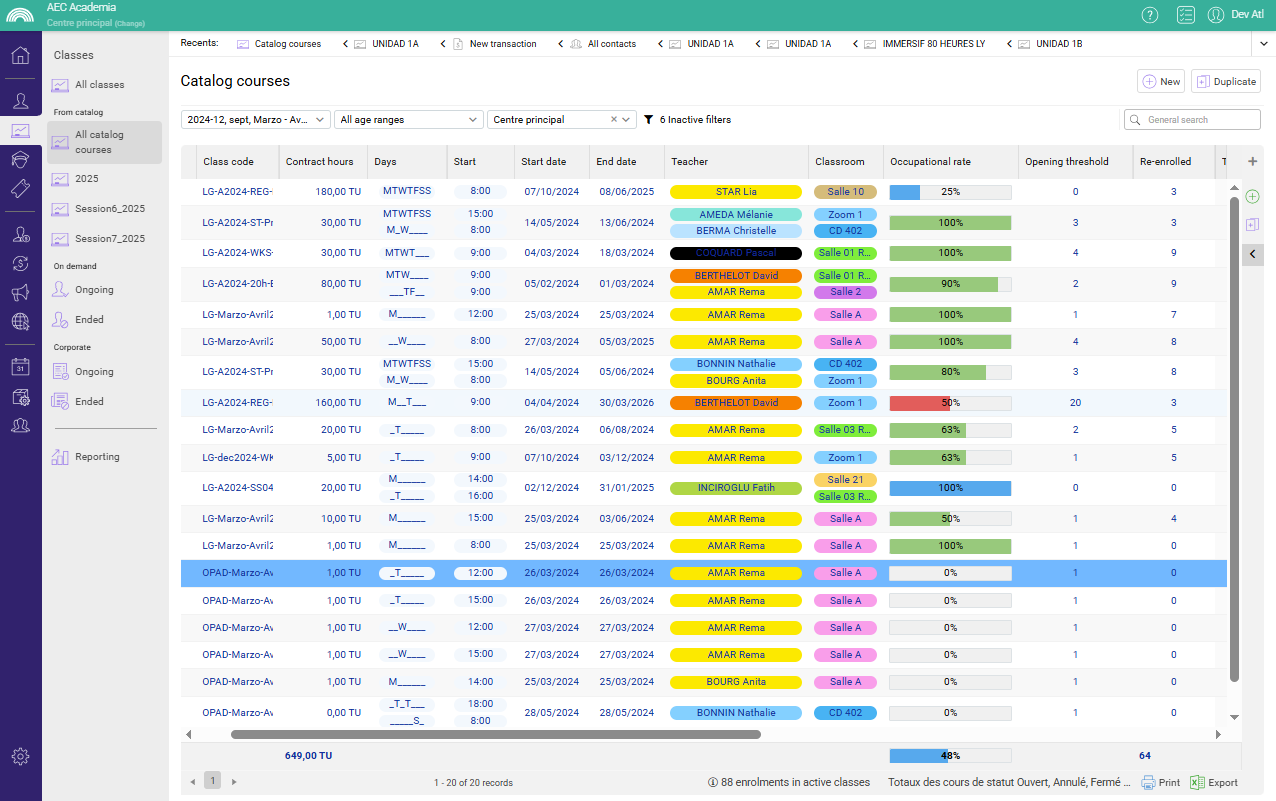Clear the Centre principal filter with the x

click(614, 119)
